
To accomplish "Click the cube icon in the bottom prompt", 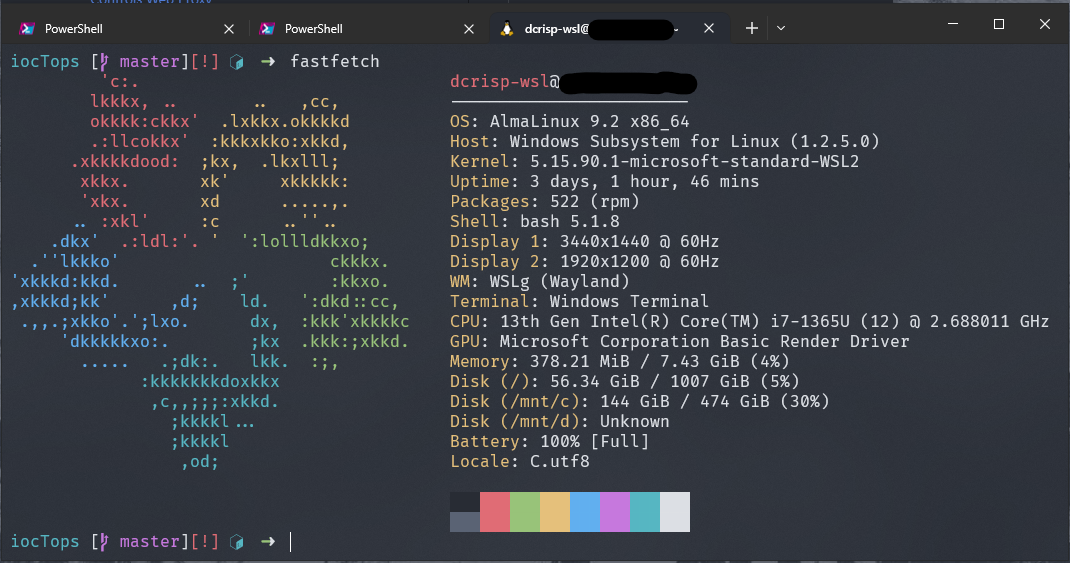I will [237, 542].
